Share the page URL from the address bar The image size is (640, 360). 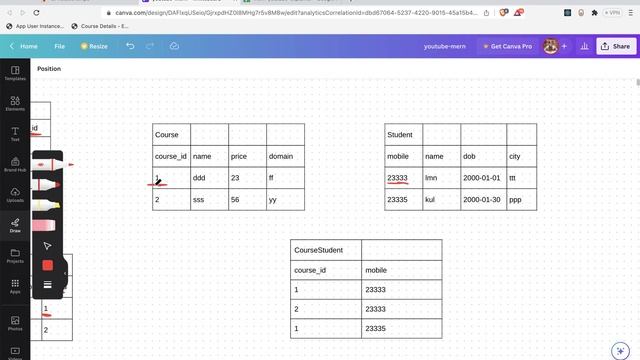click(x=486, y=13)
